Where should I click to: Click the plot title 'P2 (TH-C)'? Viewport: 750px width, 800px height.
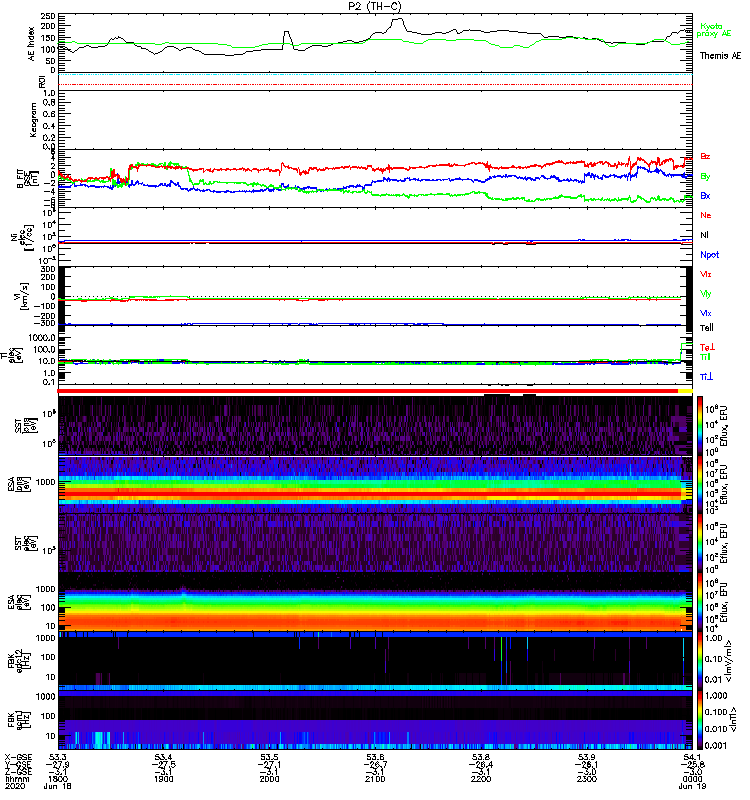pyautogui.click(x=375, y=6)
